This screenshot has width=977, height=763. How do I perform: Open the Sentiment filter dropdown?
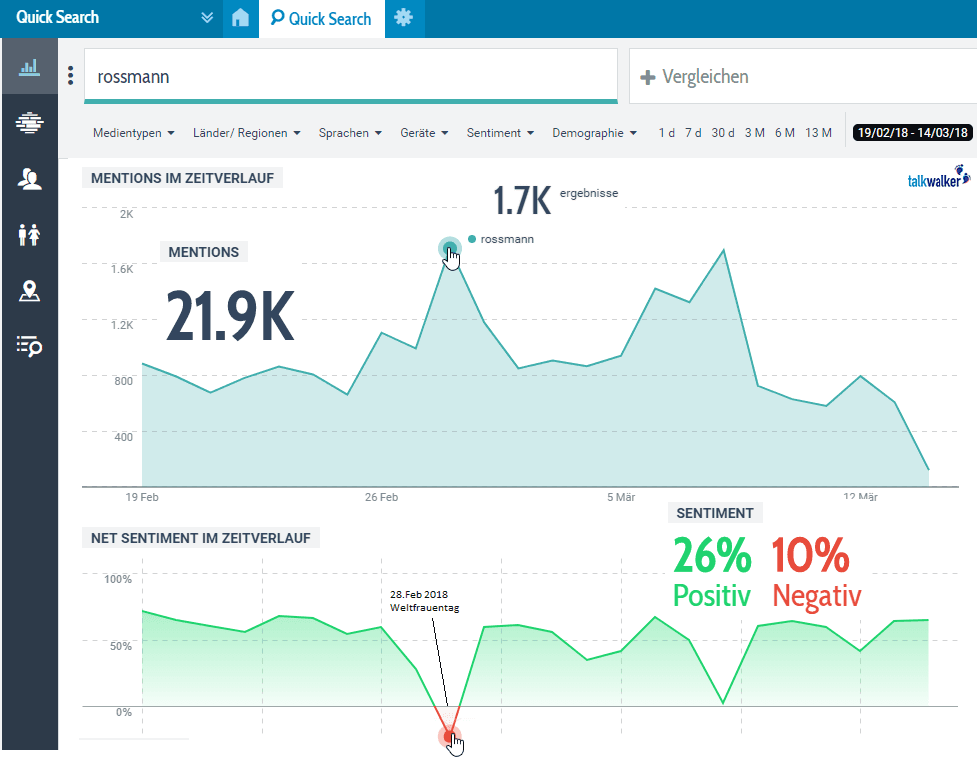click(500, 133)
